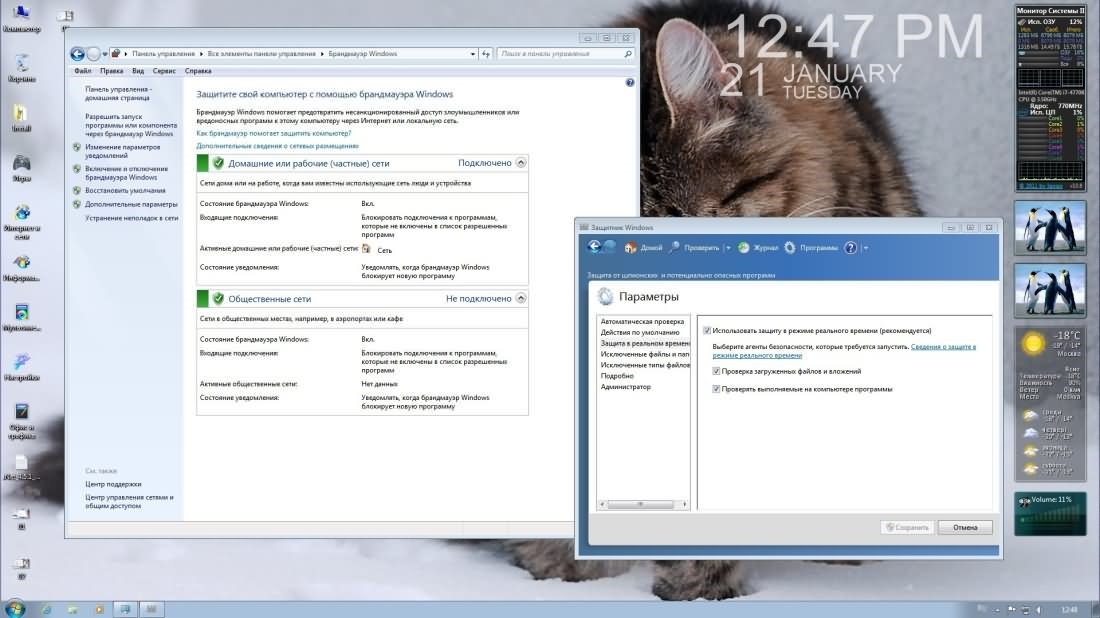
Task: Collapse the Общественные сети section
Action: pyautogui.click(x=521, y=299)
